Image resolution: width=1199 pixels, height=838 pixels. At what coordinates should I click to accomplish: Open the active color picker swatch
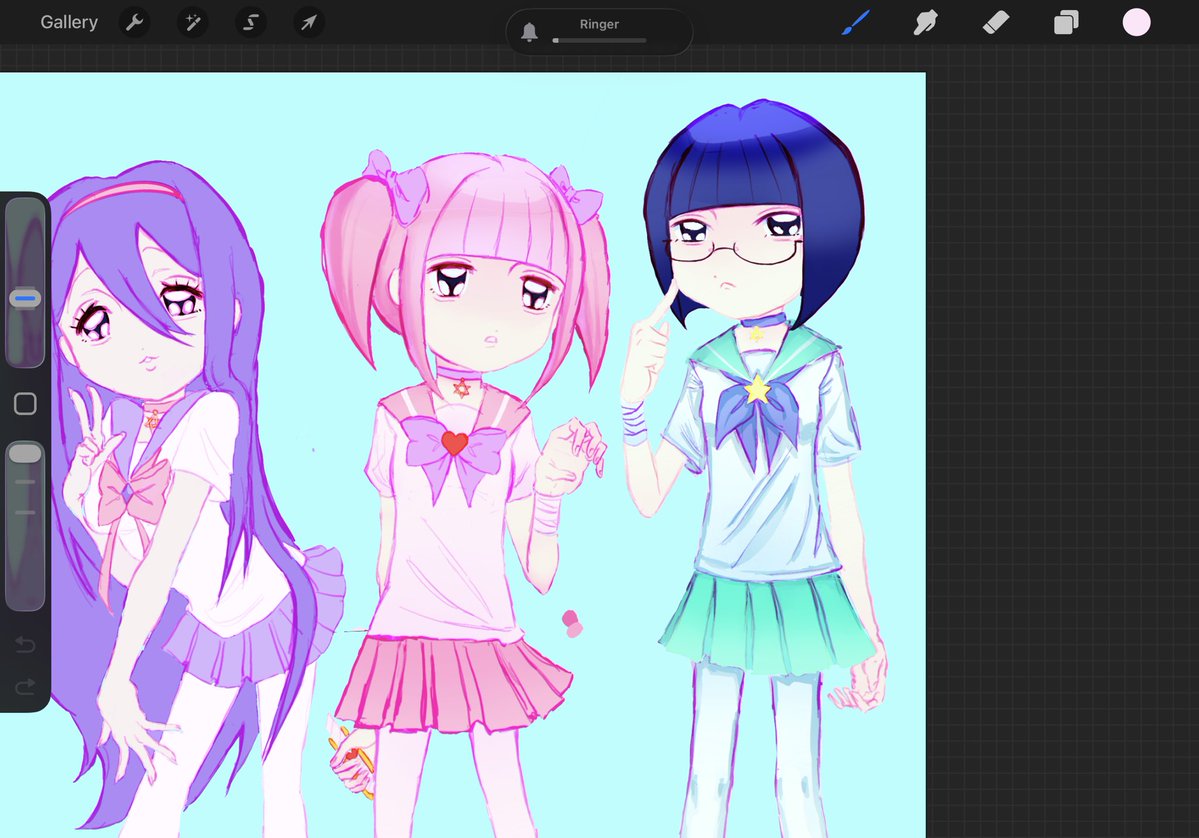coord(1136,22)
